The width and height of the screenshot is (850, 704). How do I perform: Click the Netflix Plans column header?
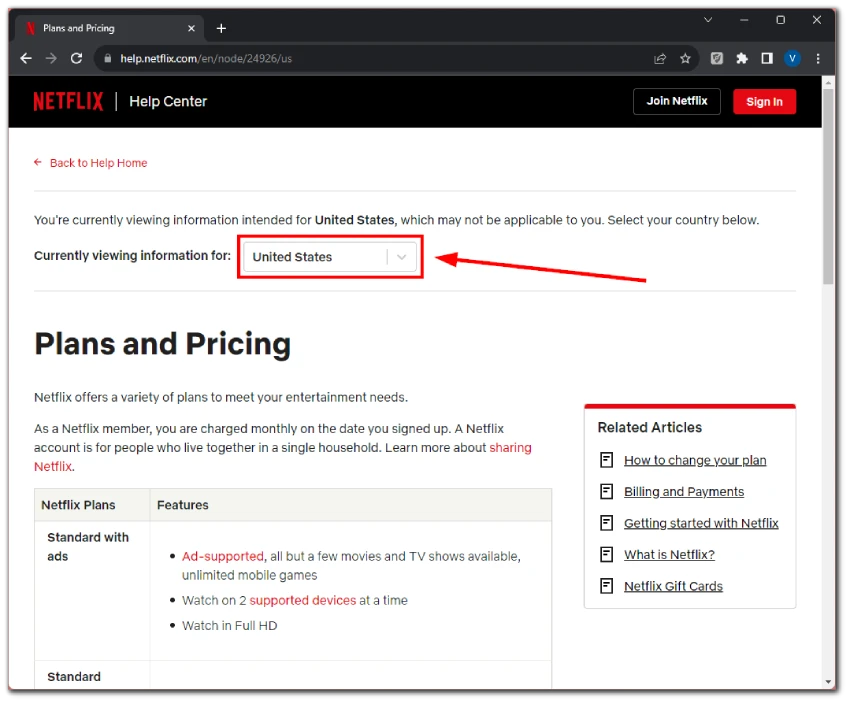78,505
